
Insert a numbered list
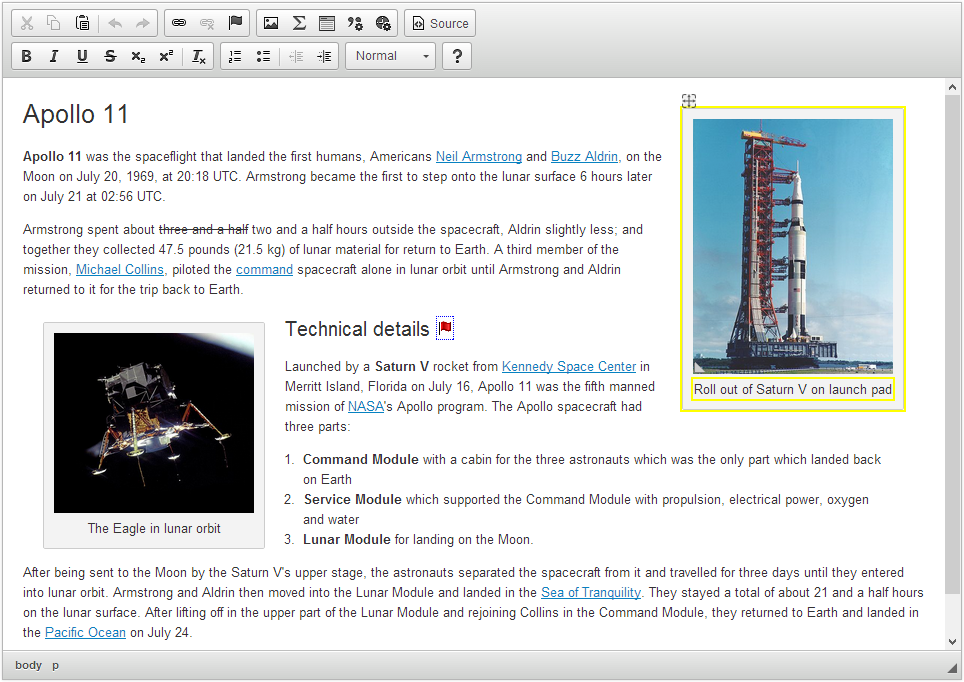click(x=235, y=56)
